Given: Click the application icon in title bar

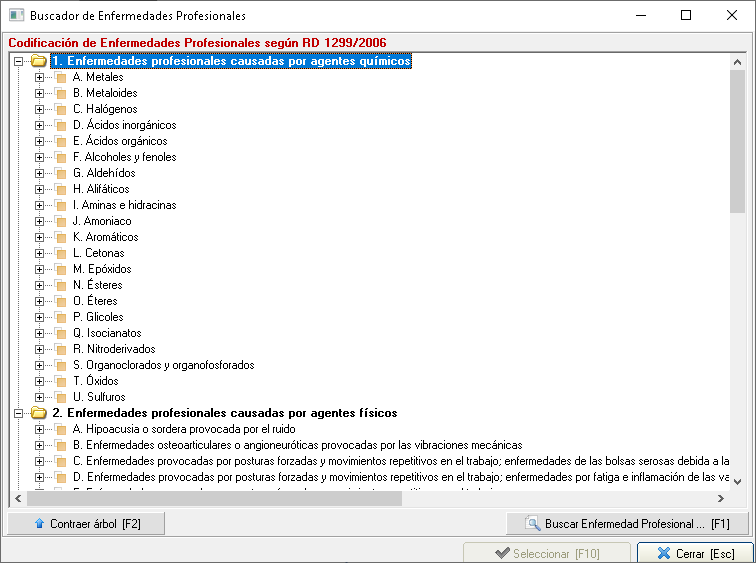Looking at the screenshot, I should point(14,16).
